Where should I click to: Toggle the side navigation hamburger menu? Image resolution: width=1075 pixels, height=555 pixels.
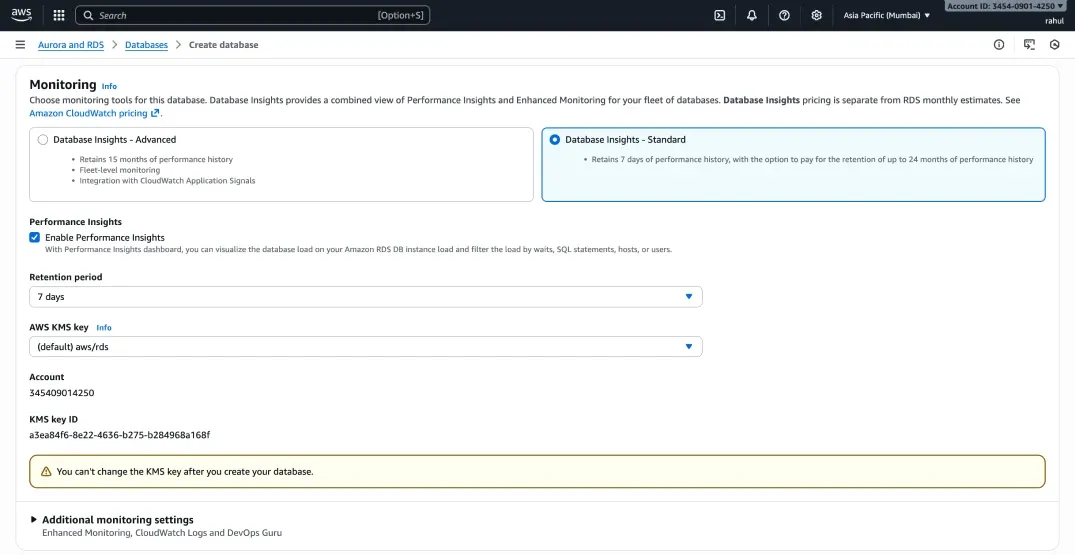[x=20, y=45]
